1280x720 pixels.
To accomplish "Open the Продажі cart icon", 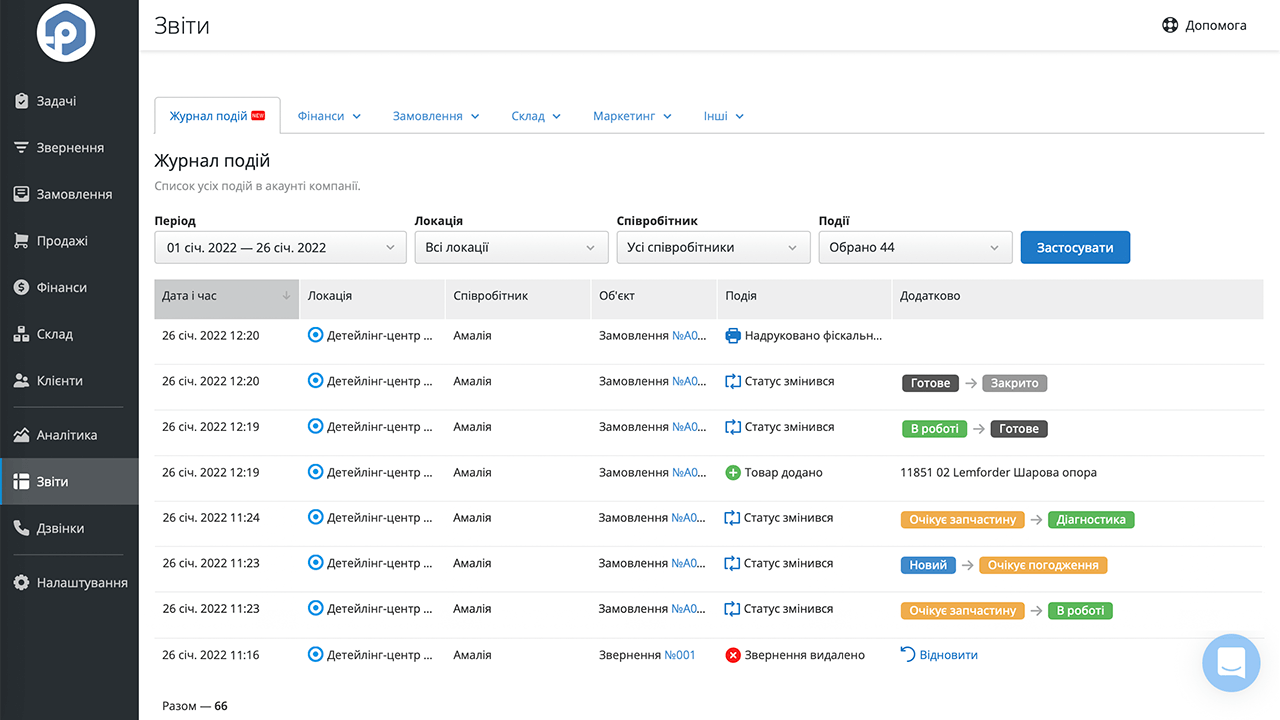I will pos(21,241).
